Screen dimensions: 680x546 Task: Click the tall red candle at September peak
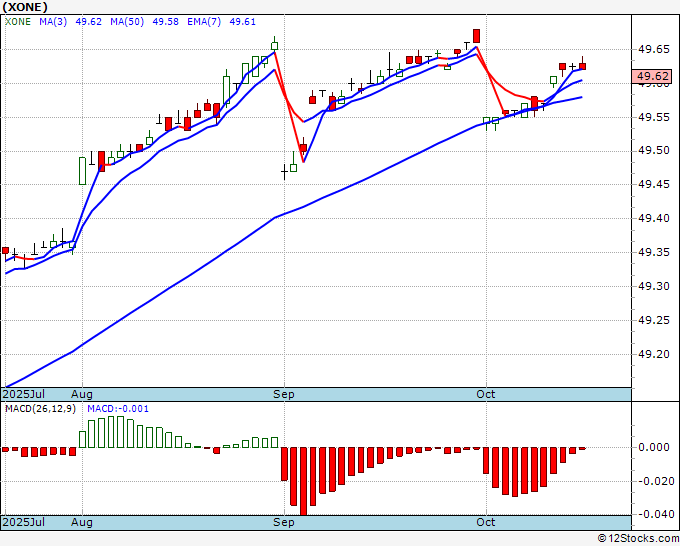477,36
